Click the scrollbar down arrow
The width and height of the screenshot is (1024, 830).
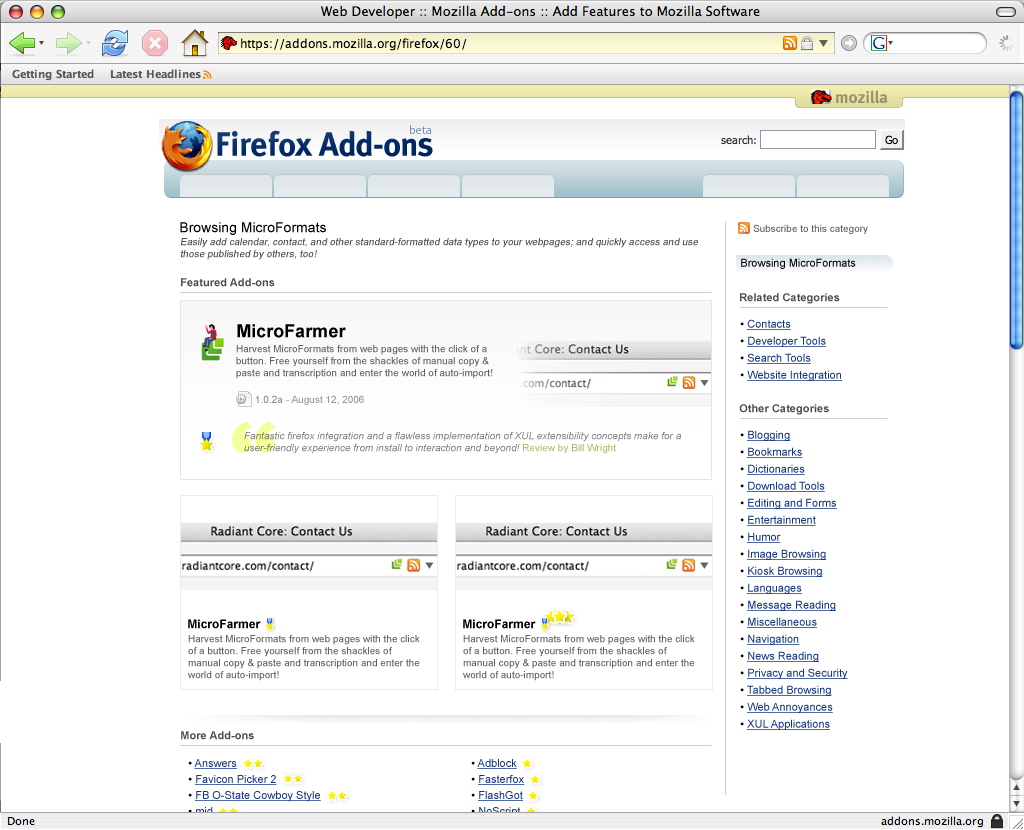1016,804
